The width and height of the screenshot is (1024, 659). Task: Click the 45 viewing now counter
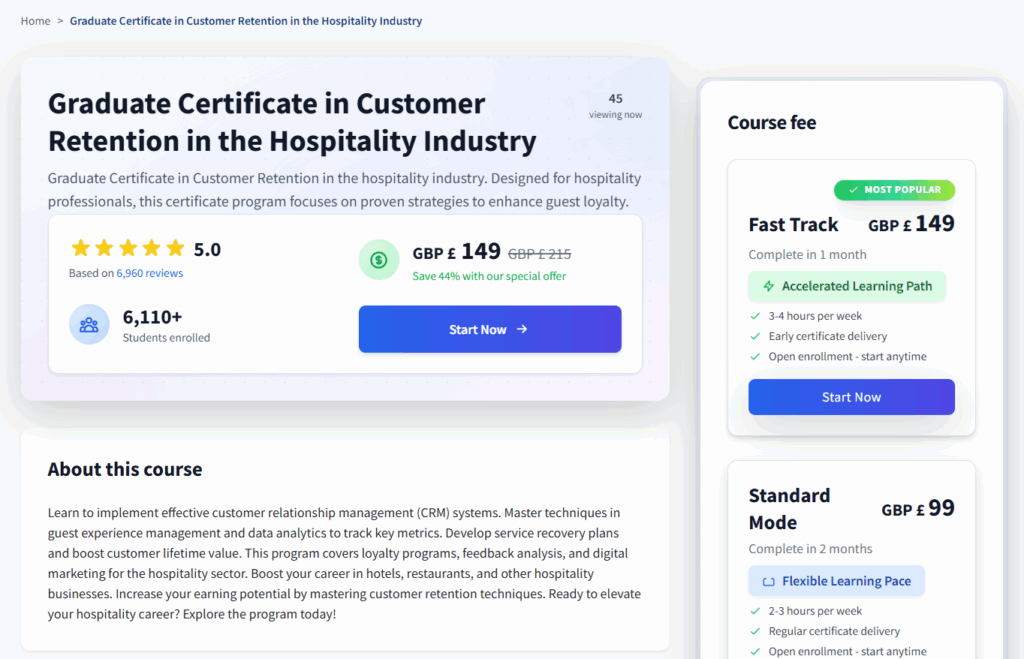pos(615,106)
